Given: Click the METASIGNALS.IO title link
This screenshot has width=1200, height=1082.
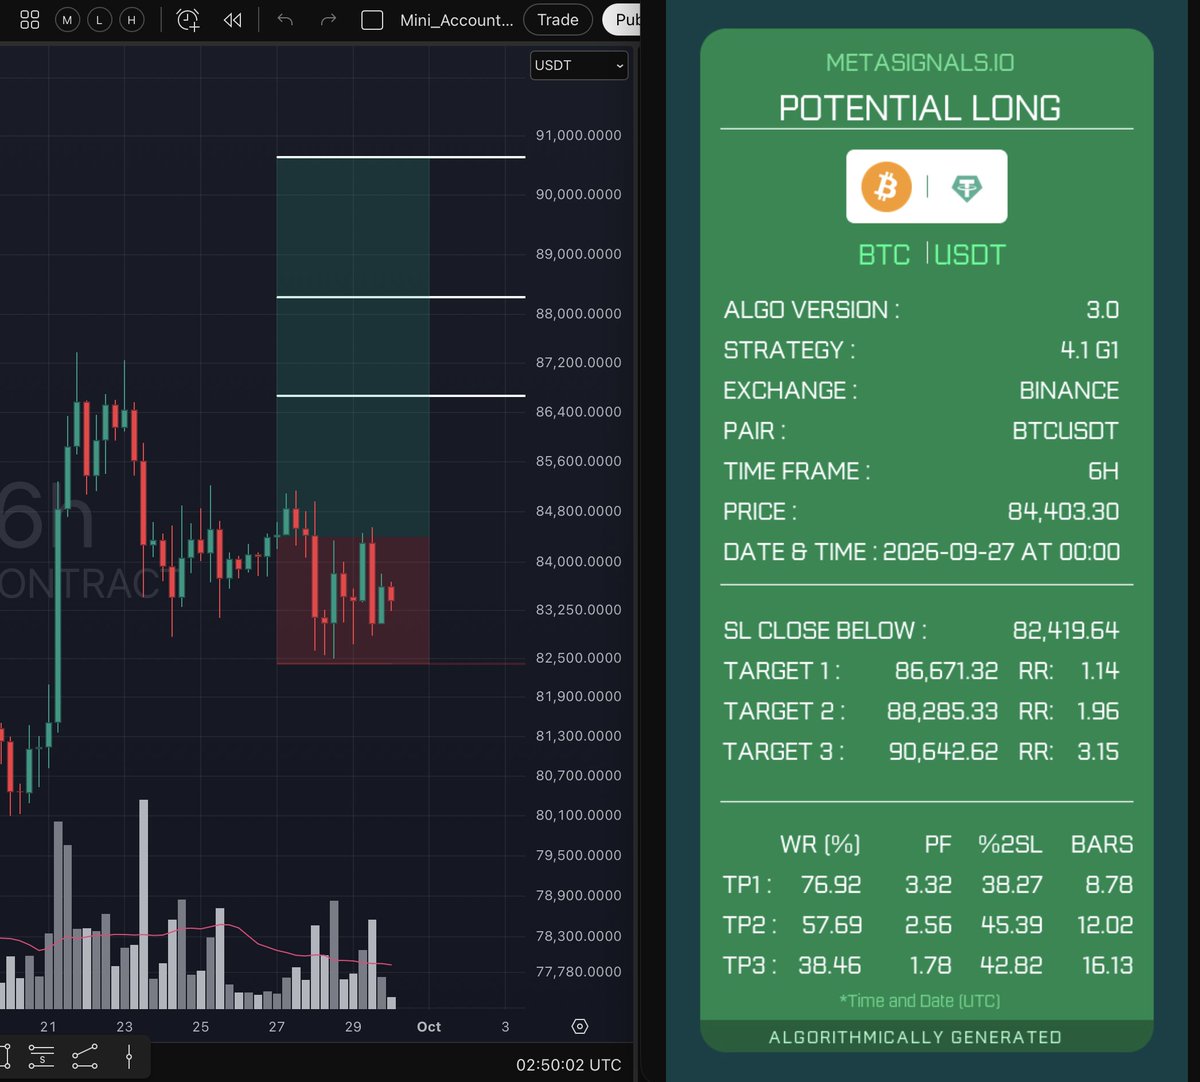Looking at the screenshot, I should [x=920, y=63].
